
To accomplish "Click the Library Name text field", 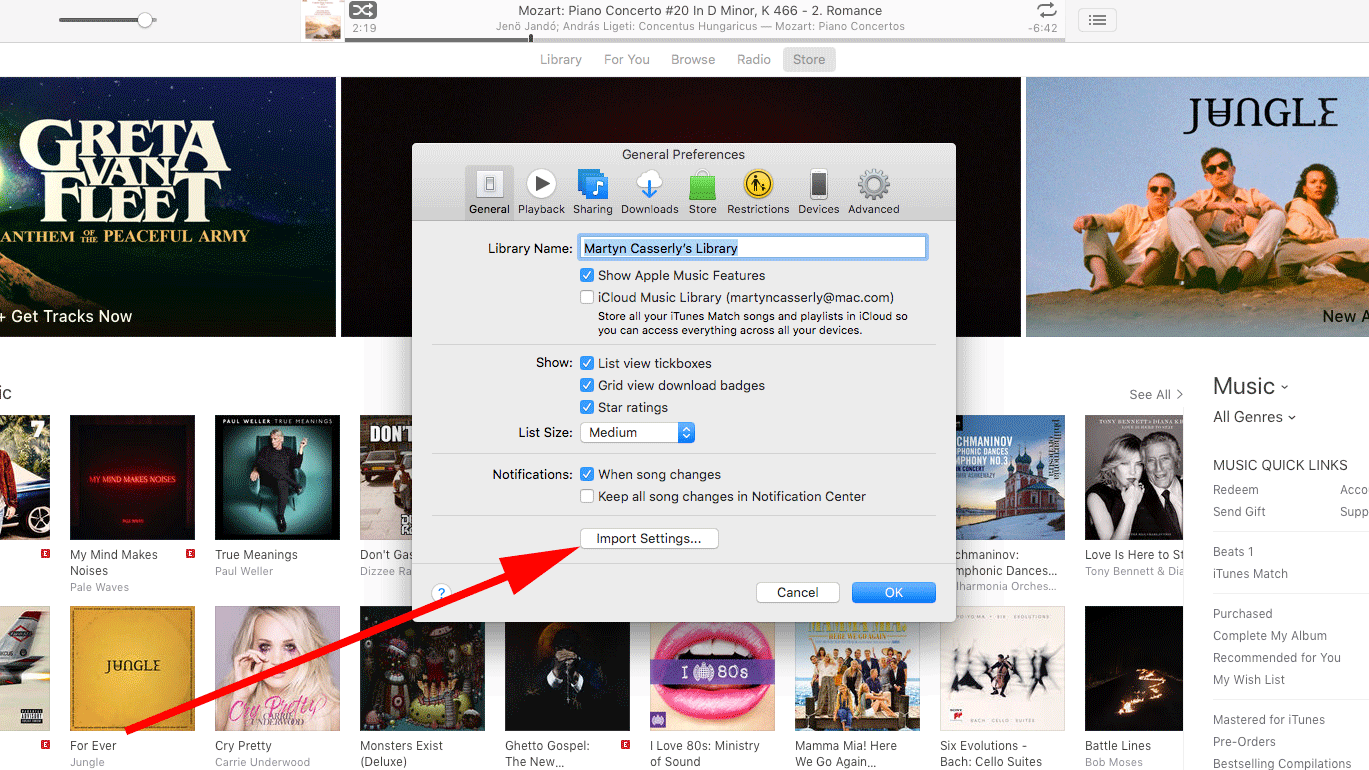I will click(x=753, y=248).
